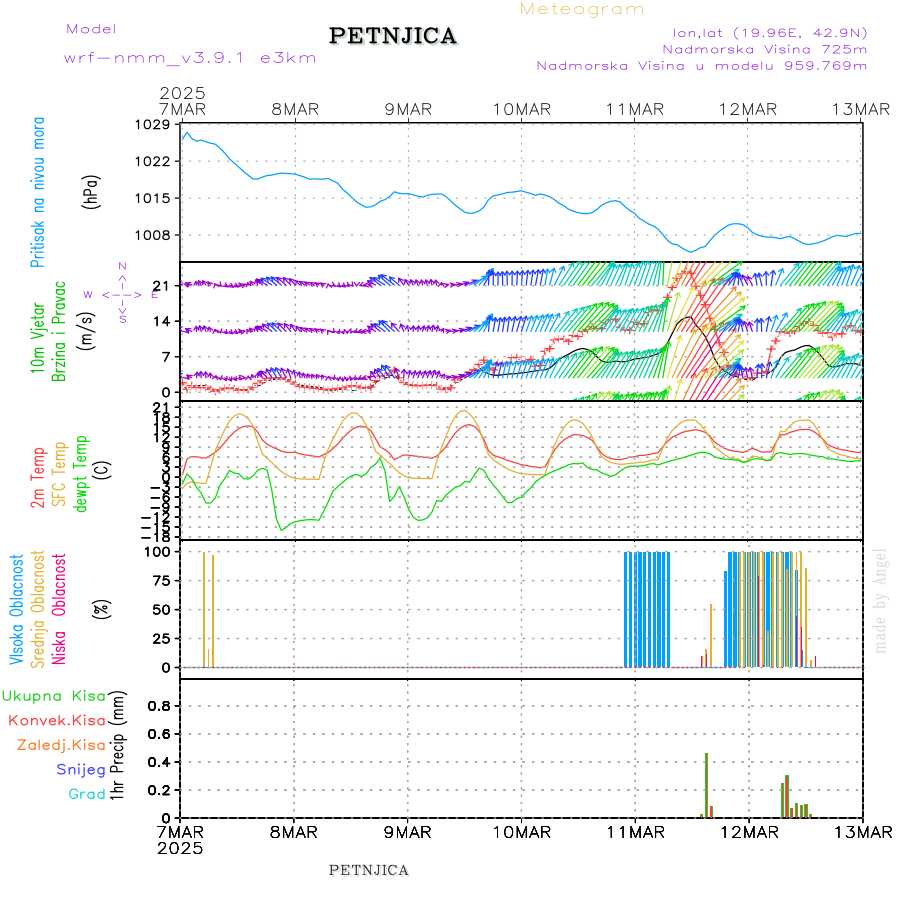Click the Snijeg legend entry
This screenshot has height=900, width=900.
[80, 769]
